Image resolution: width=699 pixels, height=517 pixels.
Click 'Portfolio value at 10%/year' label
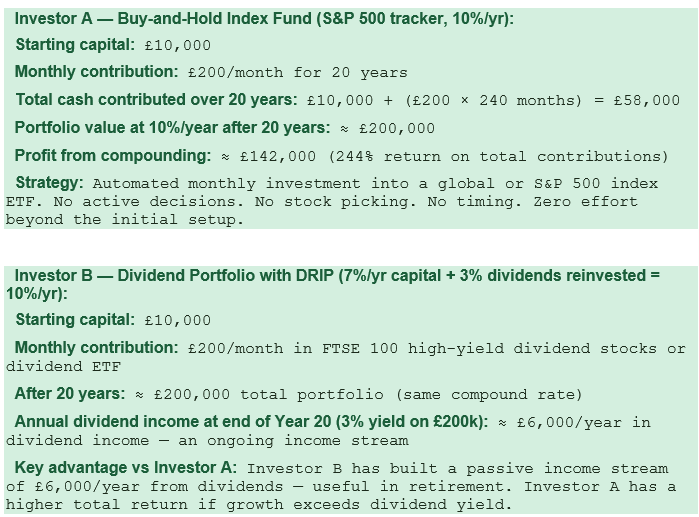pos(173,128)
